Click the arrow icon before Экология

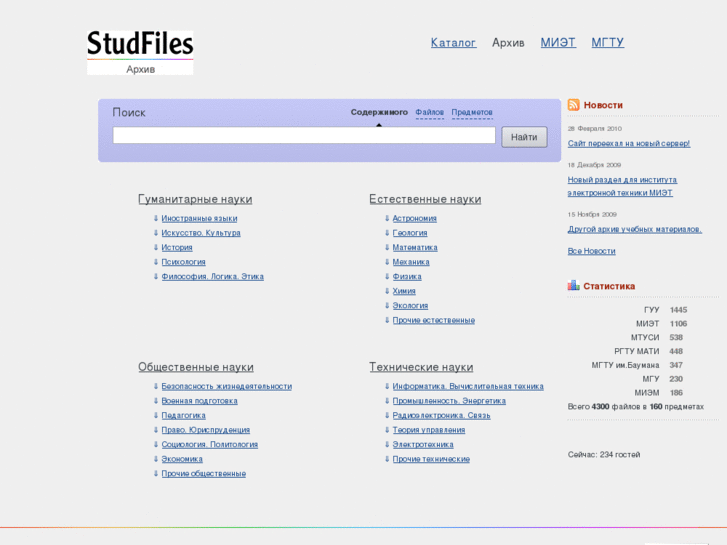click(387, 305)
